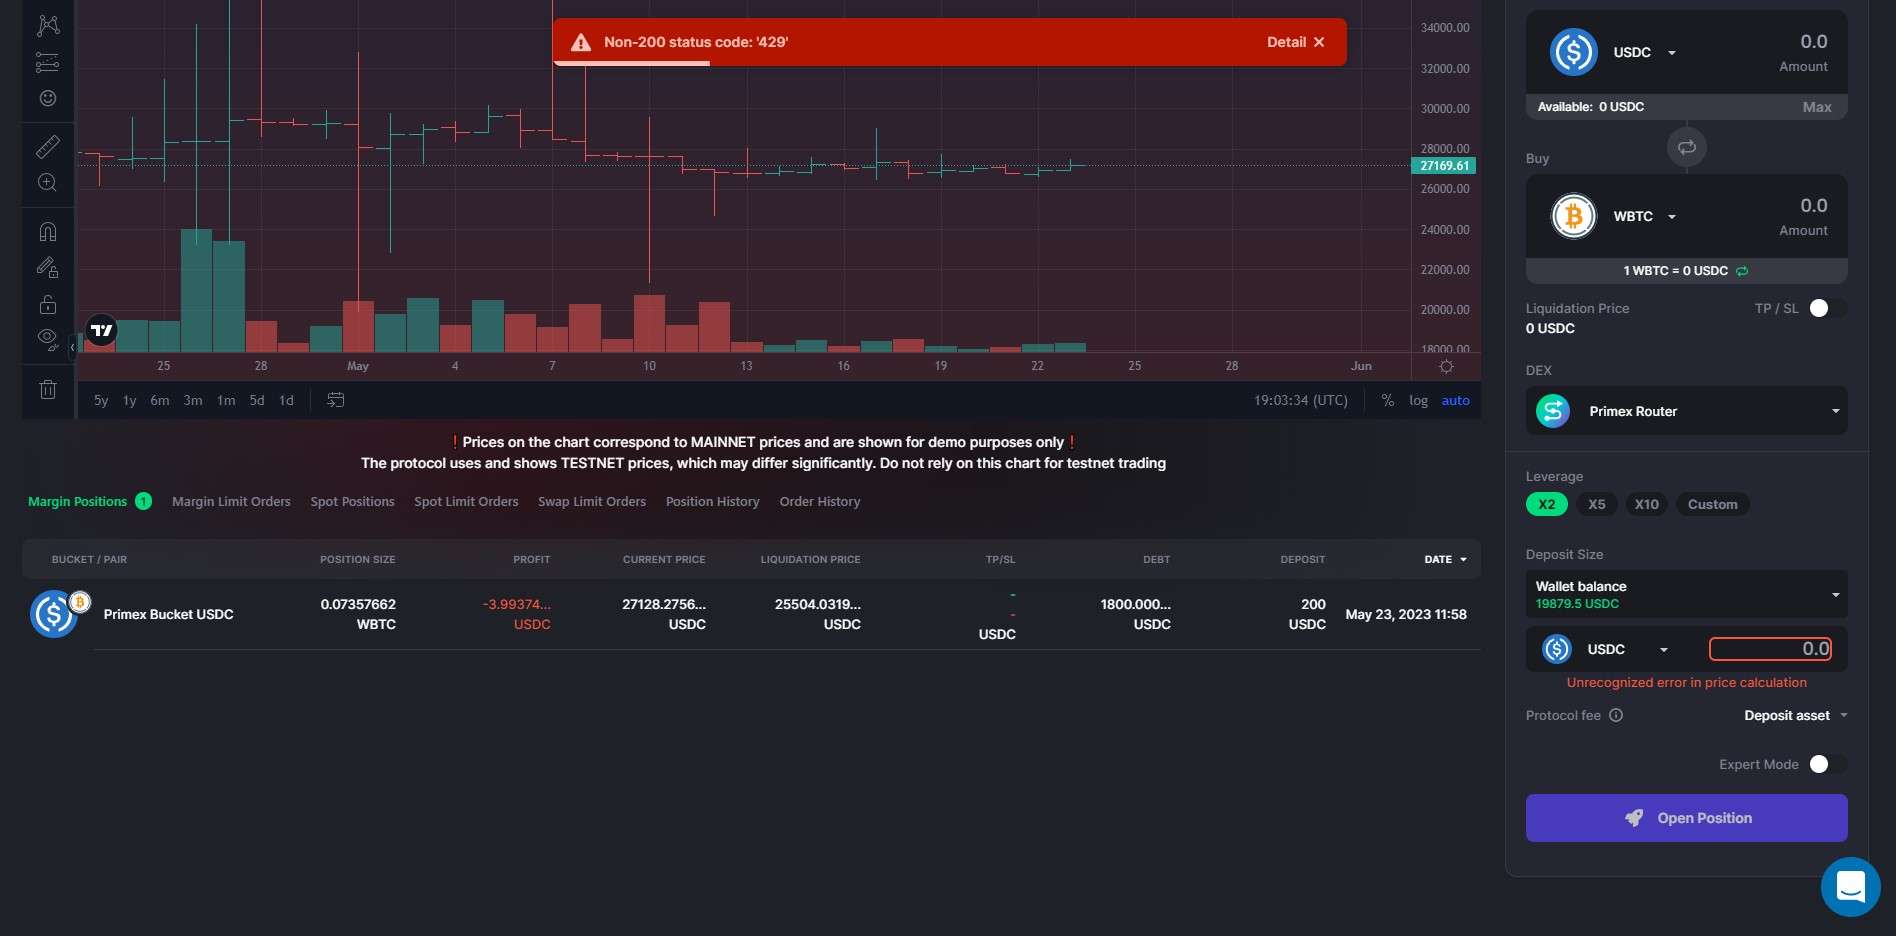Toggle percentage scale on chart
This screenshot has height=936, width=1896.
coord(1388,400)
